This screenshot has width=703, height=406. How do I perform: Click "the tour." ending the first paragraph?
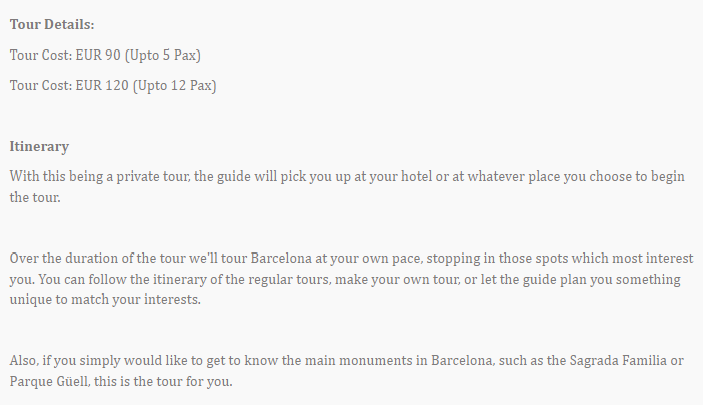tap(34, 199)
